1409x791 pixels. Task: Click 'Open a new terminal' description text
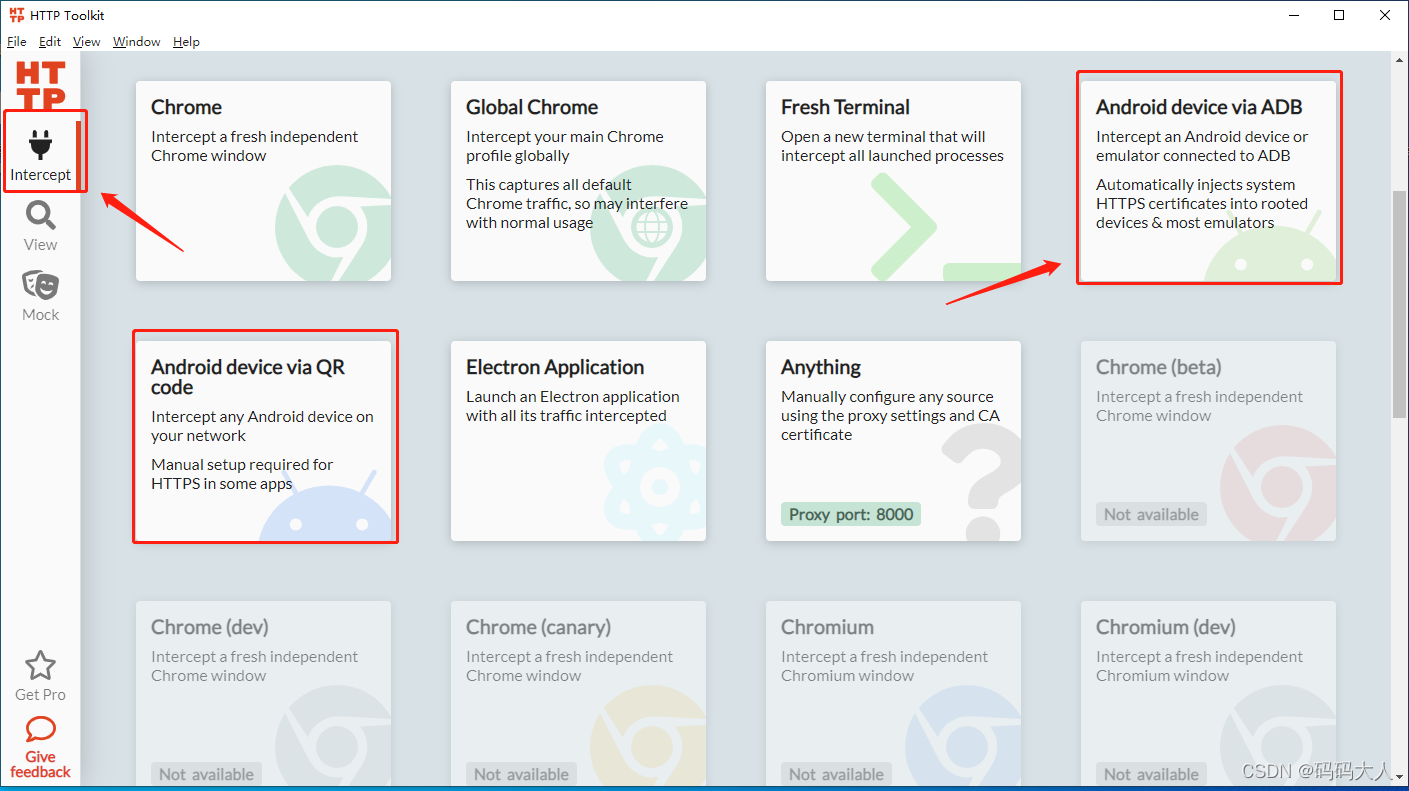[892, 146]
